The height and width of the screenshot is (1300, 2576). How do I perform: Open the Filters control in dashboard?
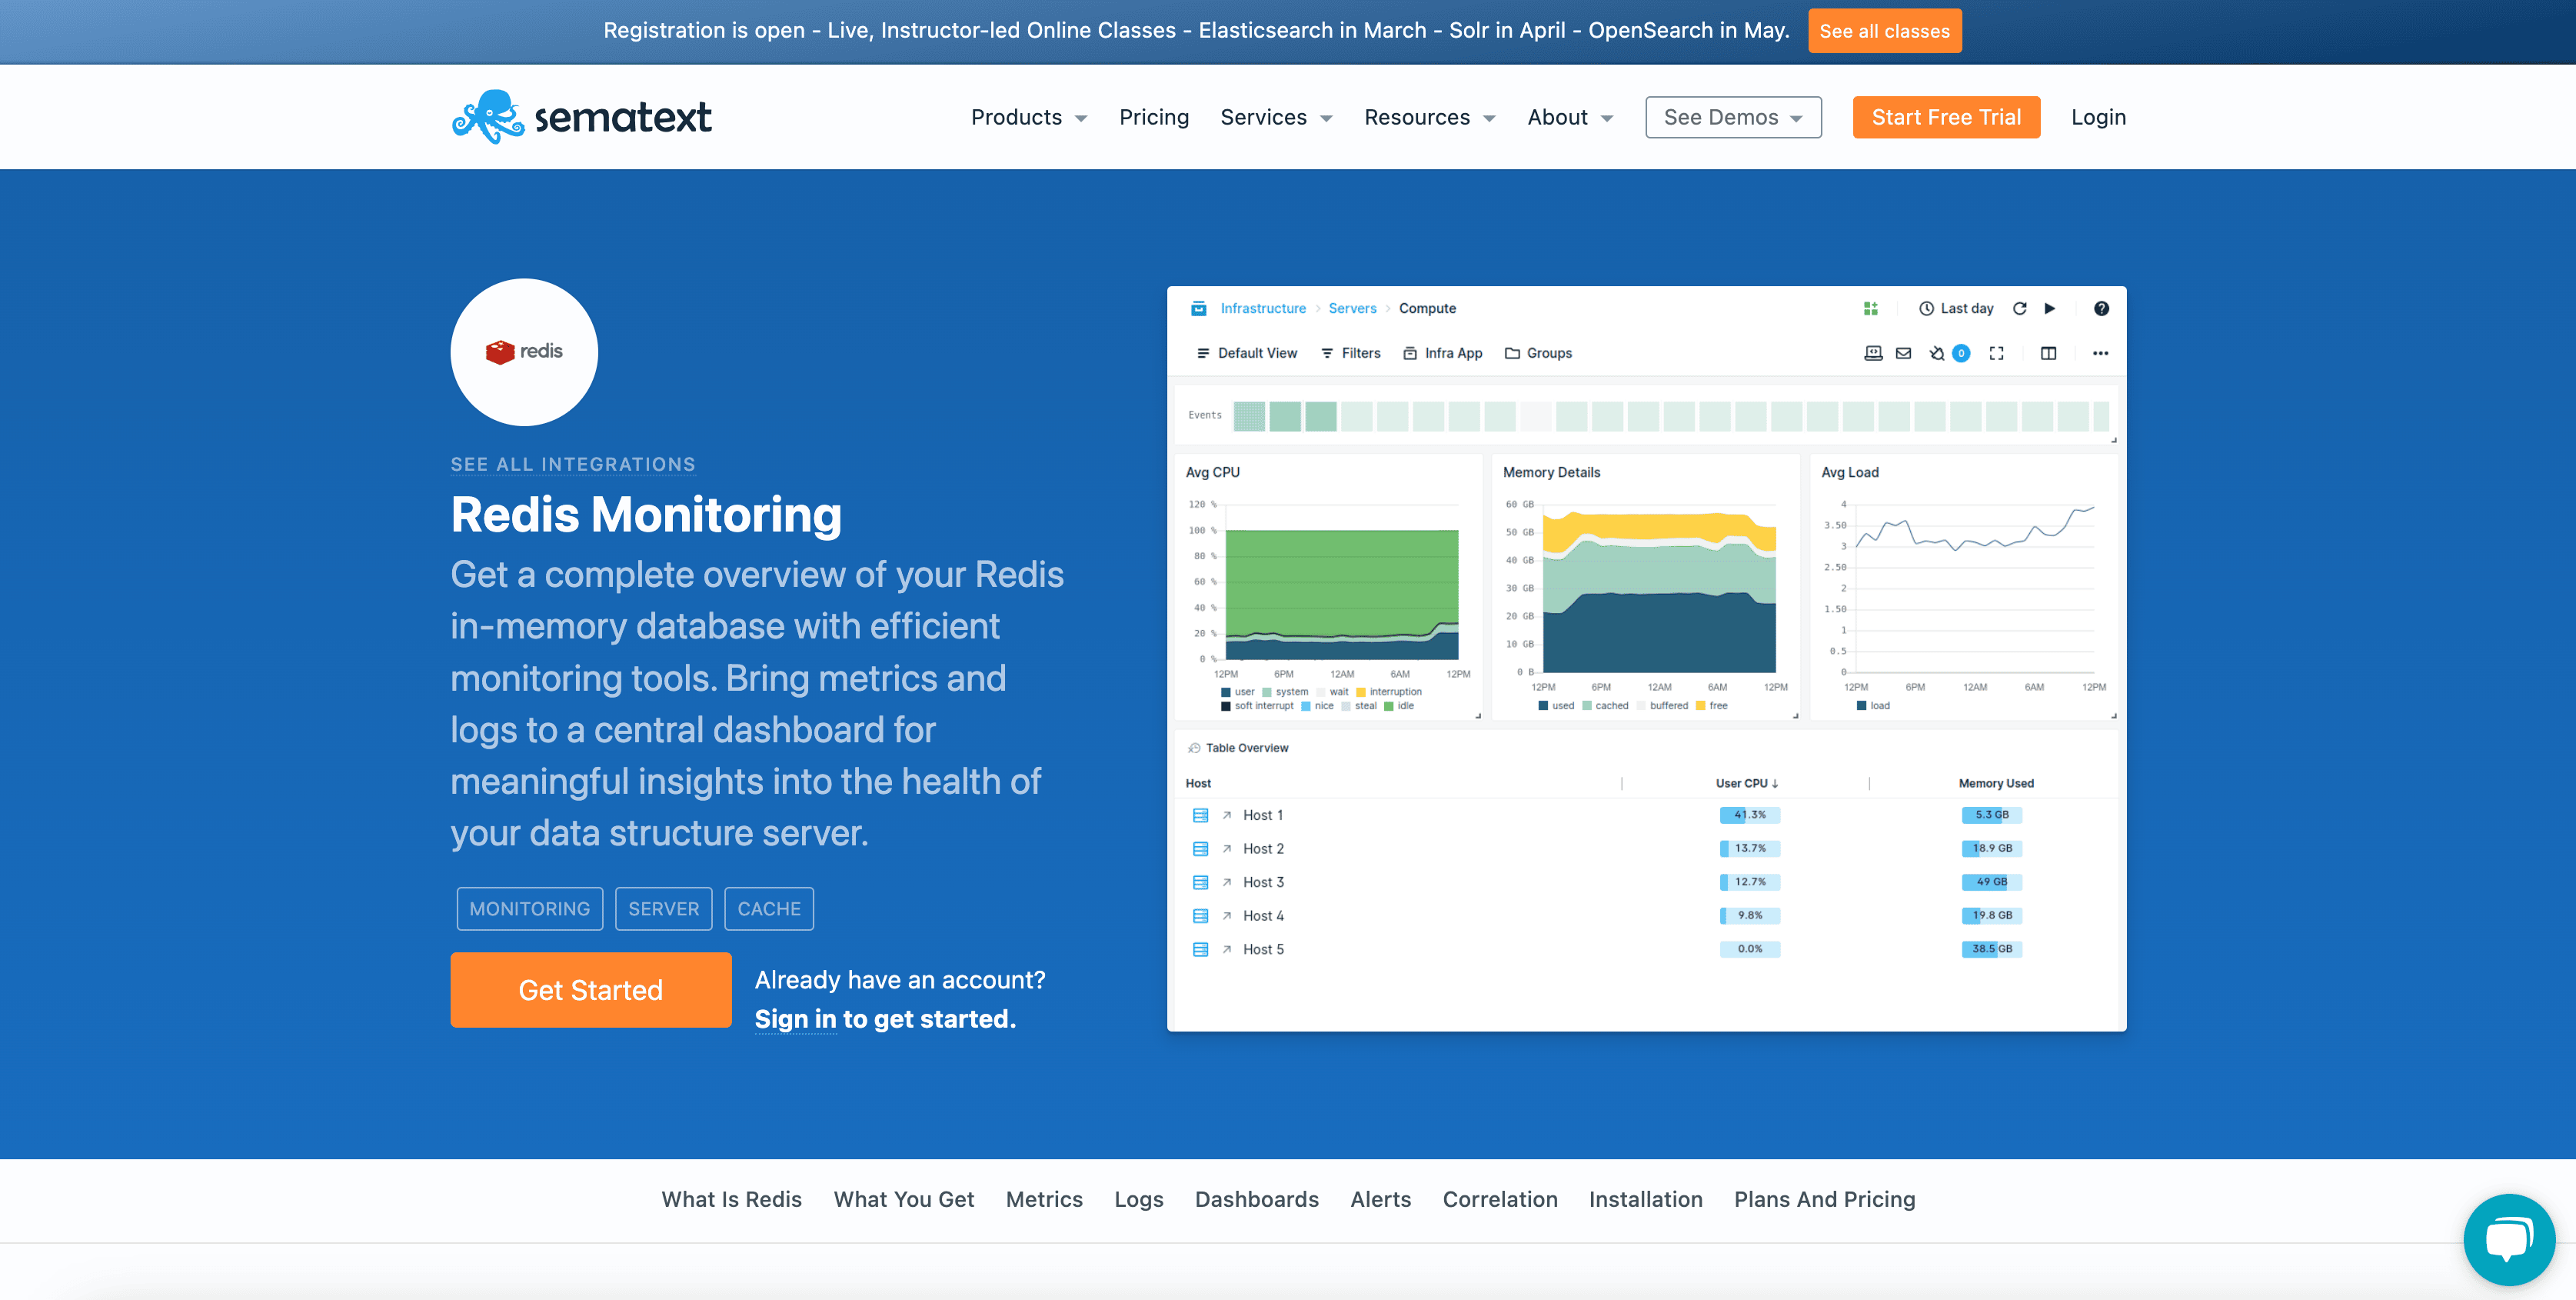click(1350, 353)
